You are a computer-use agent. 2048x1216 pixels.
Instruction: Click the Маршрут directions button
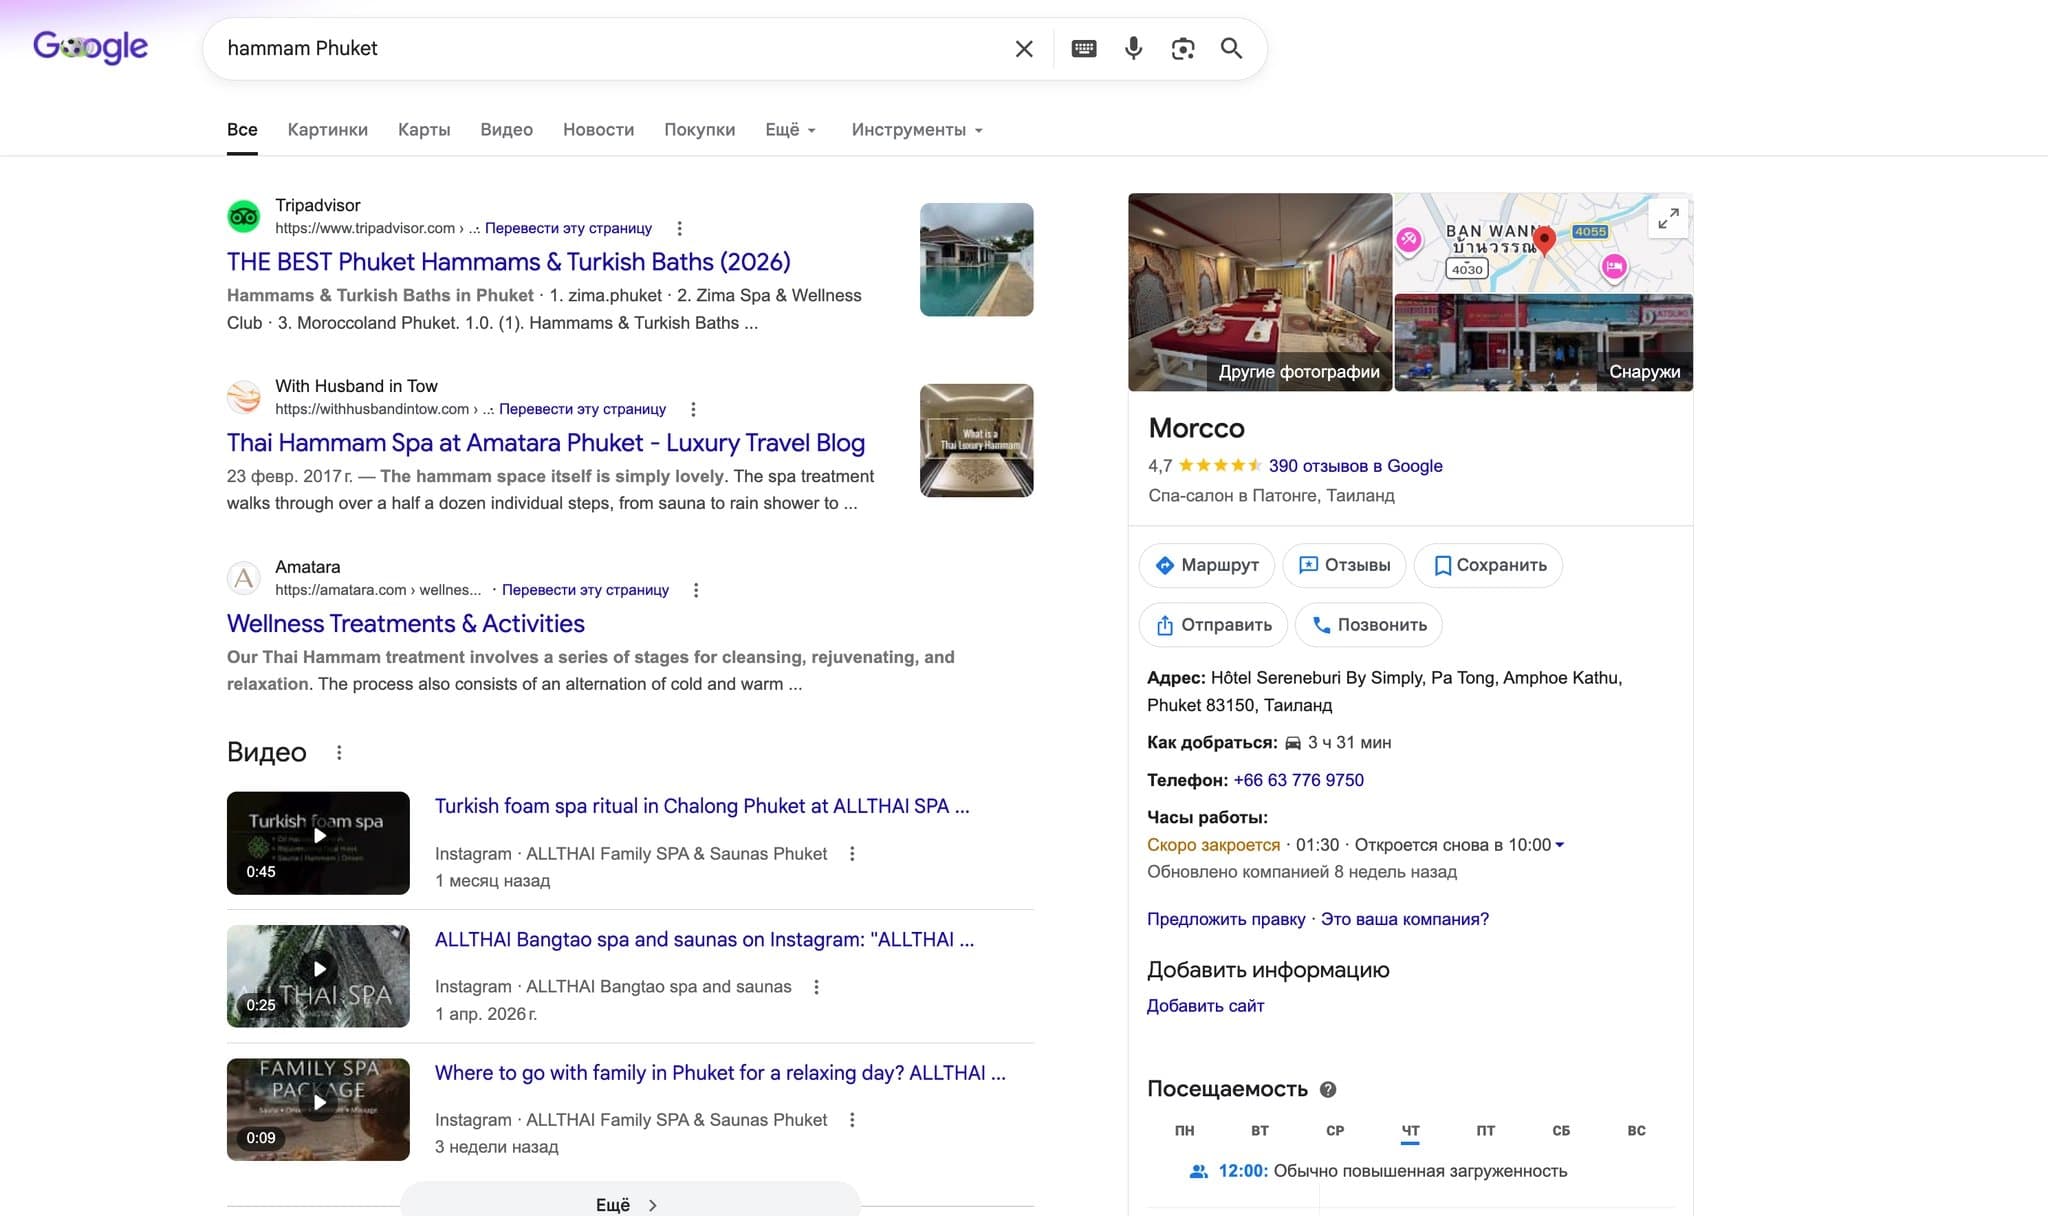[1207, 566]
